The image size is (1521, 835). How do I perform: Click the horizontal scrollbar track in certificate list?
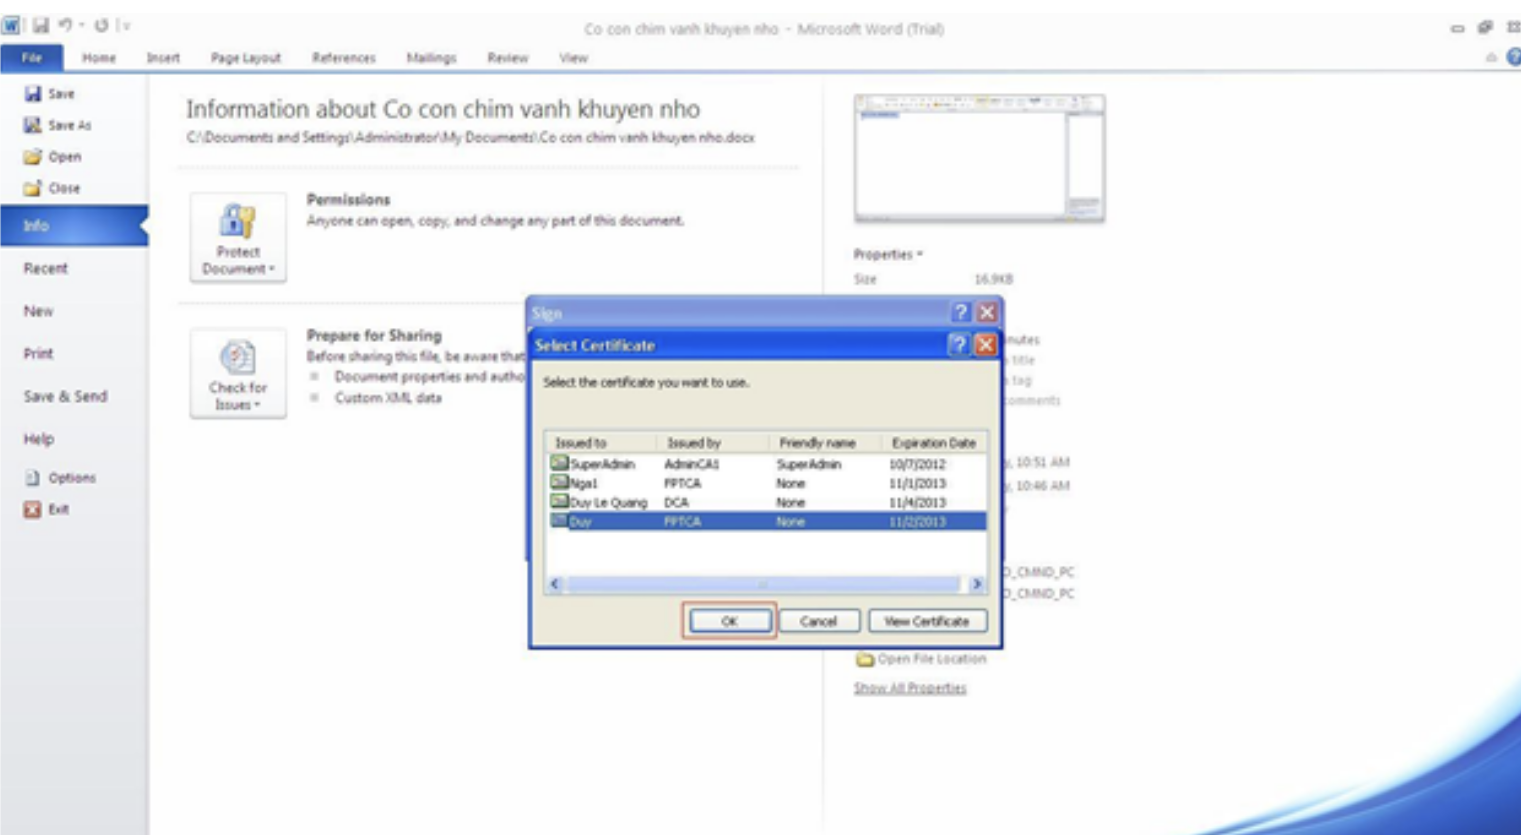pos(766,584)
